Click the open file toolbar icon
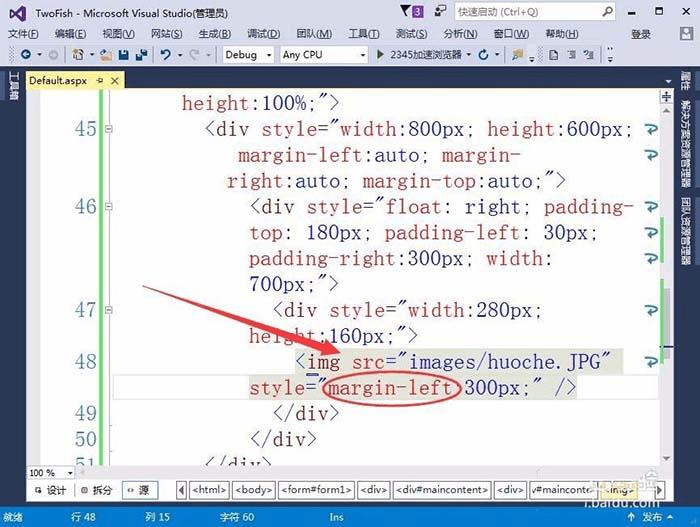Viewport: 700px width, 527px height. (106, 55)
